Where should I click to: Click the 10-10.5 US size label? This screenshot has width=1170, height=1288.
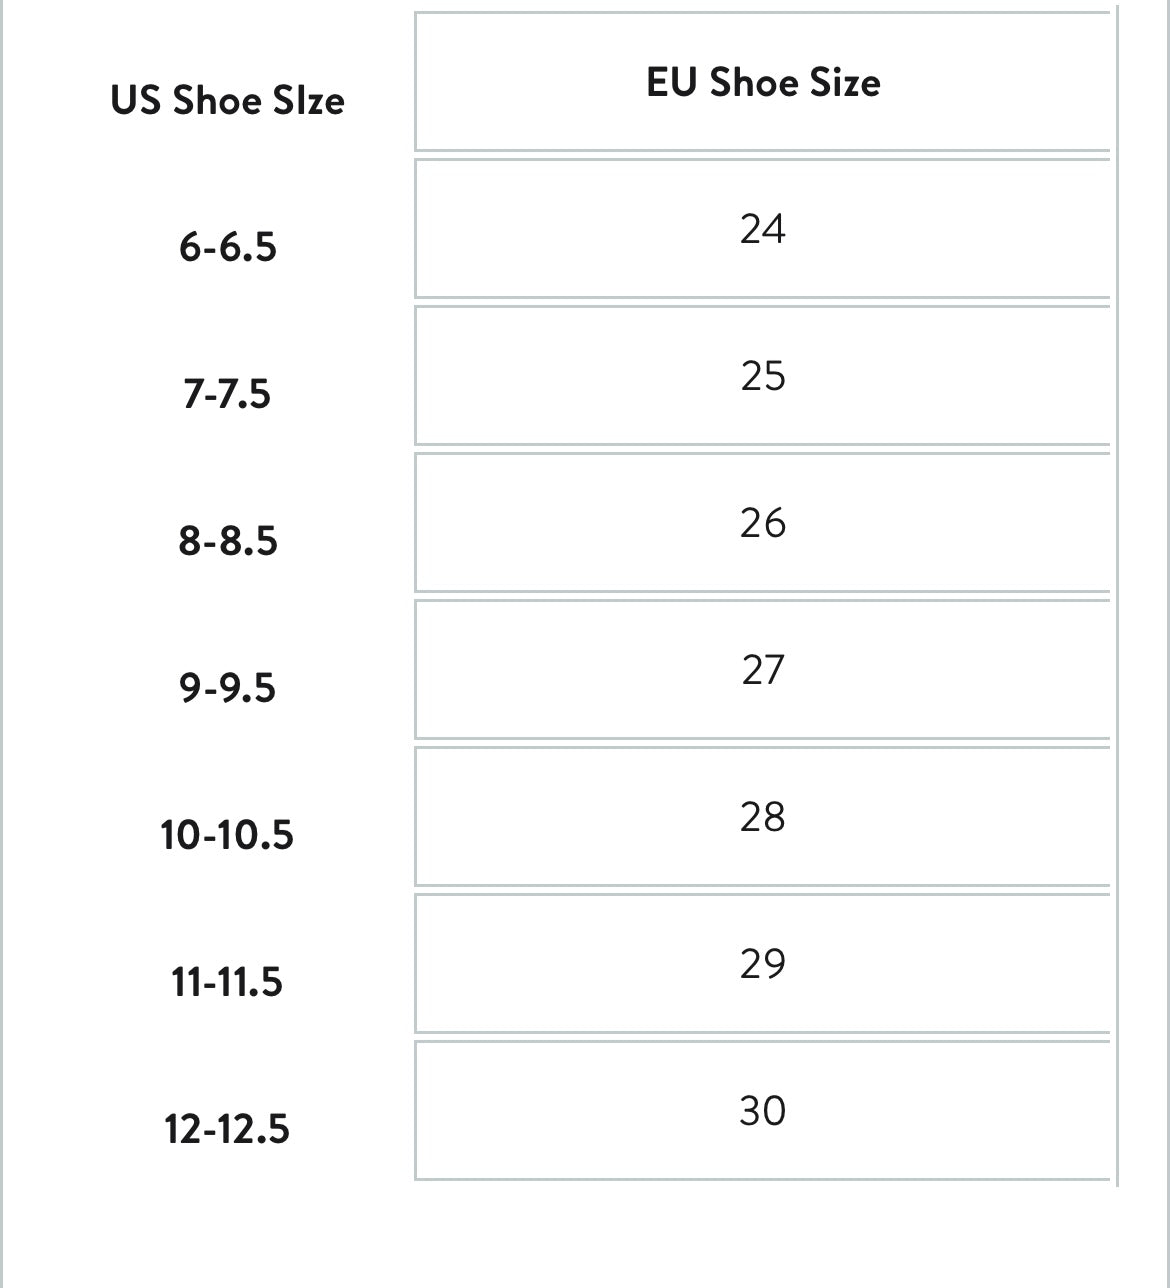[x=227, y=835]
